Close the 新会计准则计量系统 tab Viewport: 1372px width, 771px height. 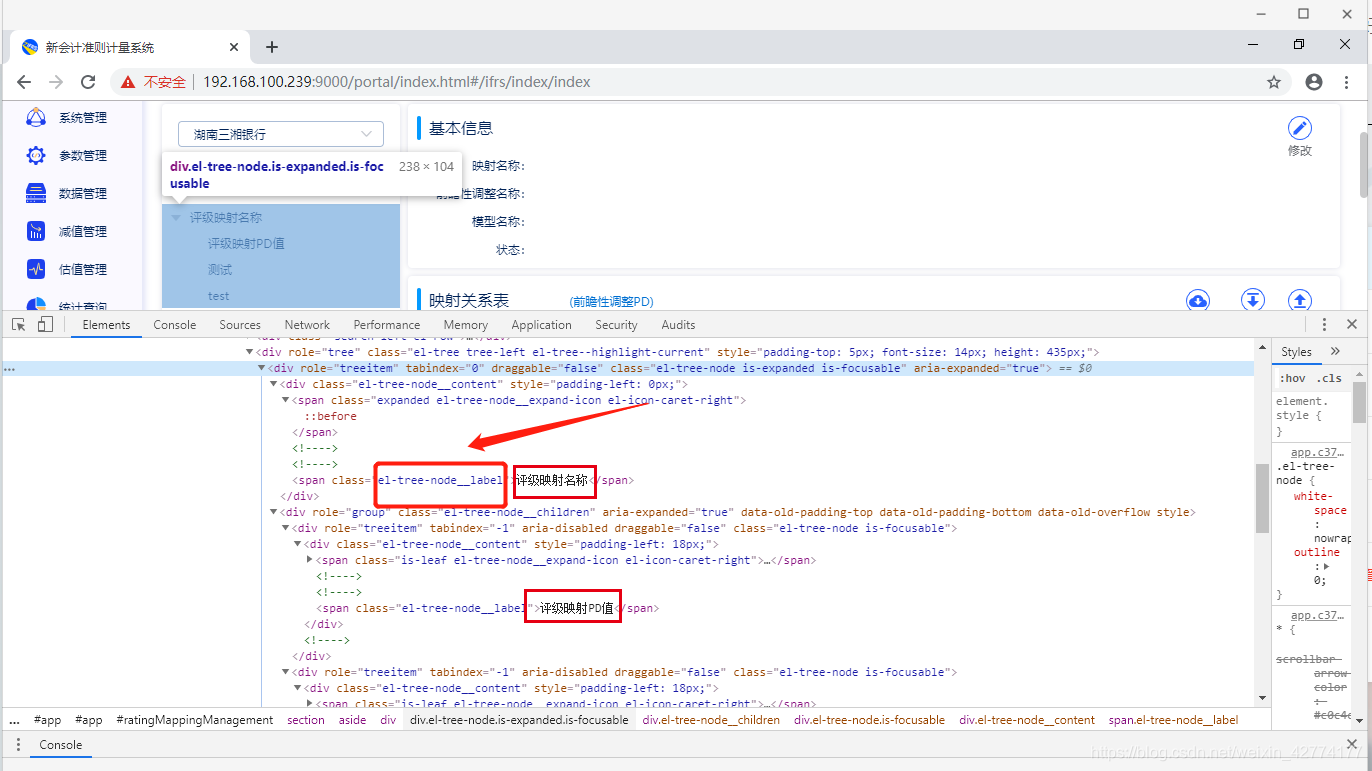coord(235,47)
